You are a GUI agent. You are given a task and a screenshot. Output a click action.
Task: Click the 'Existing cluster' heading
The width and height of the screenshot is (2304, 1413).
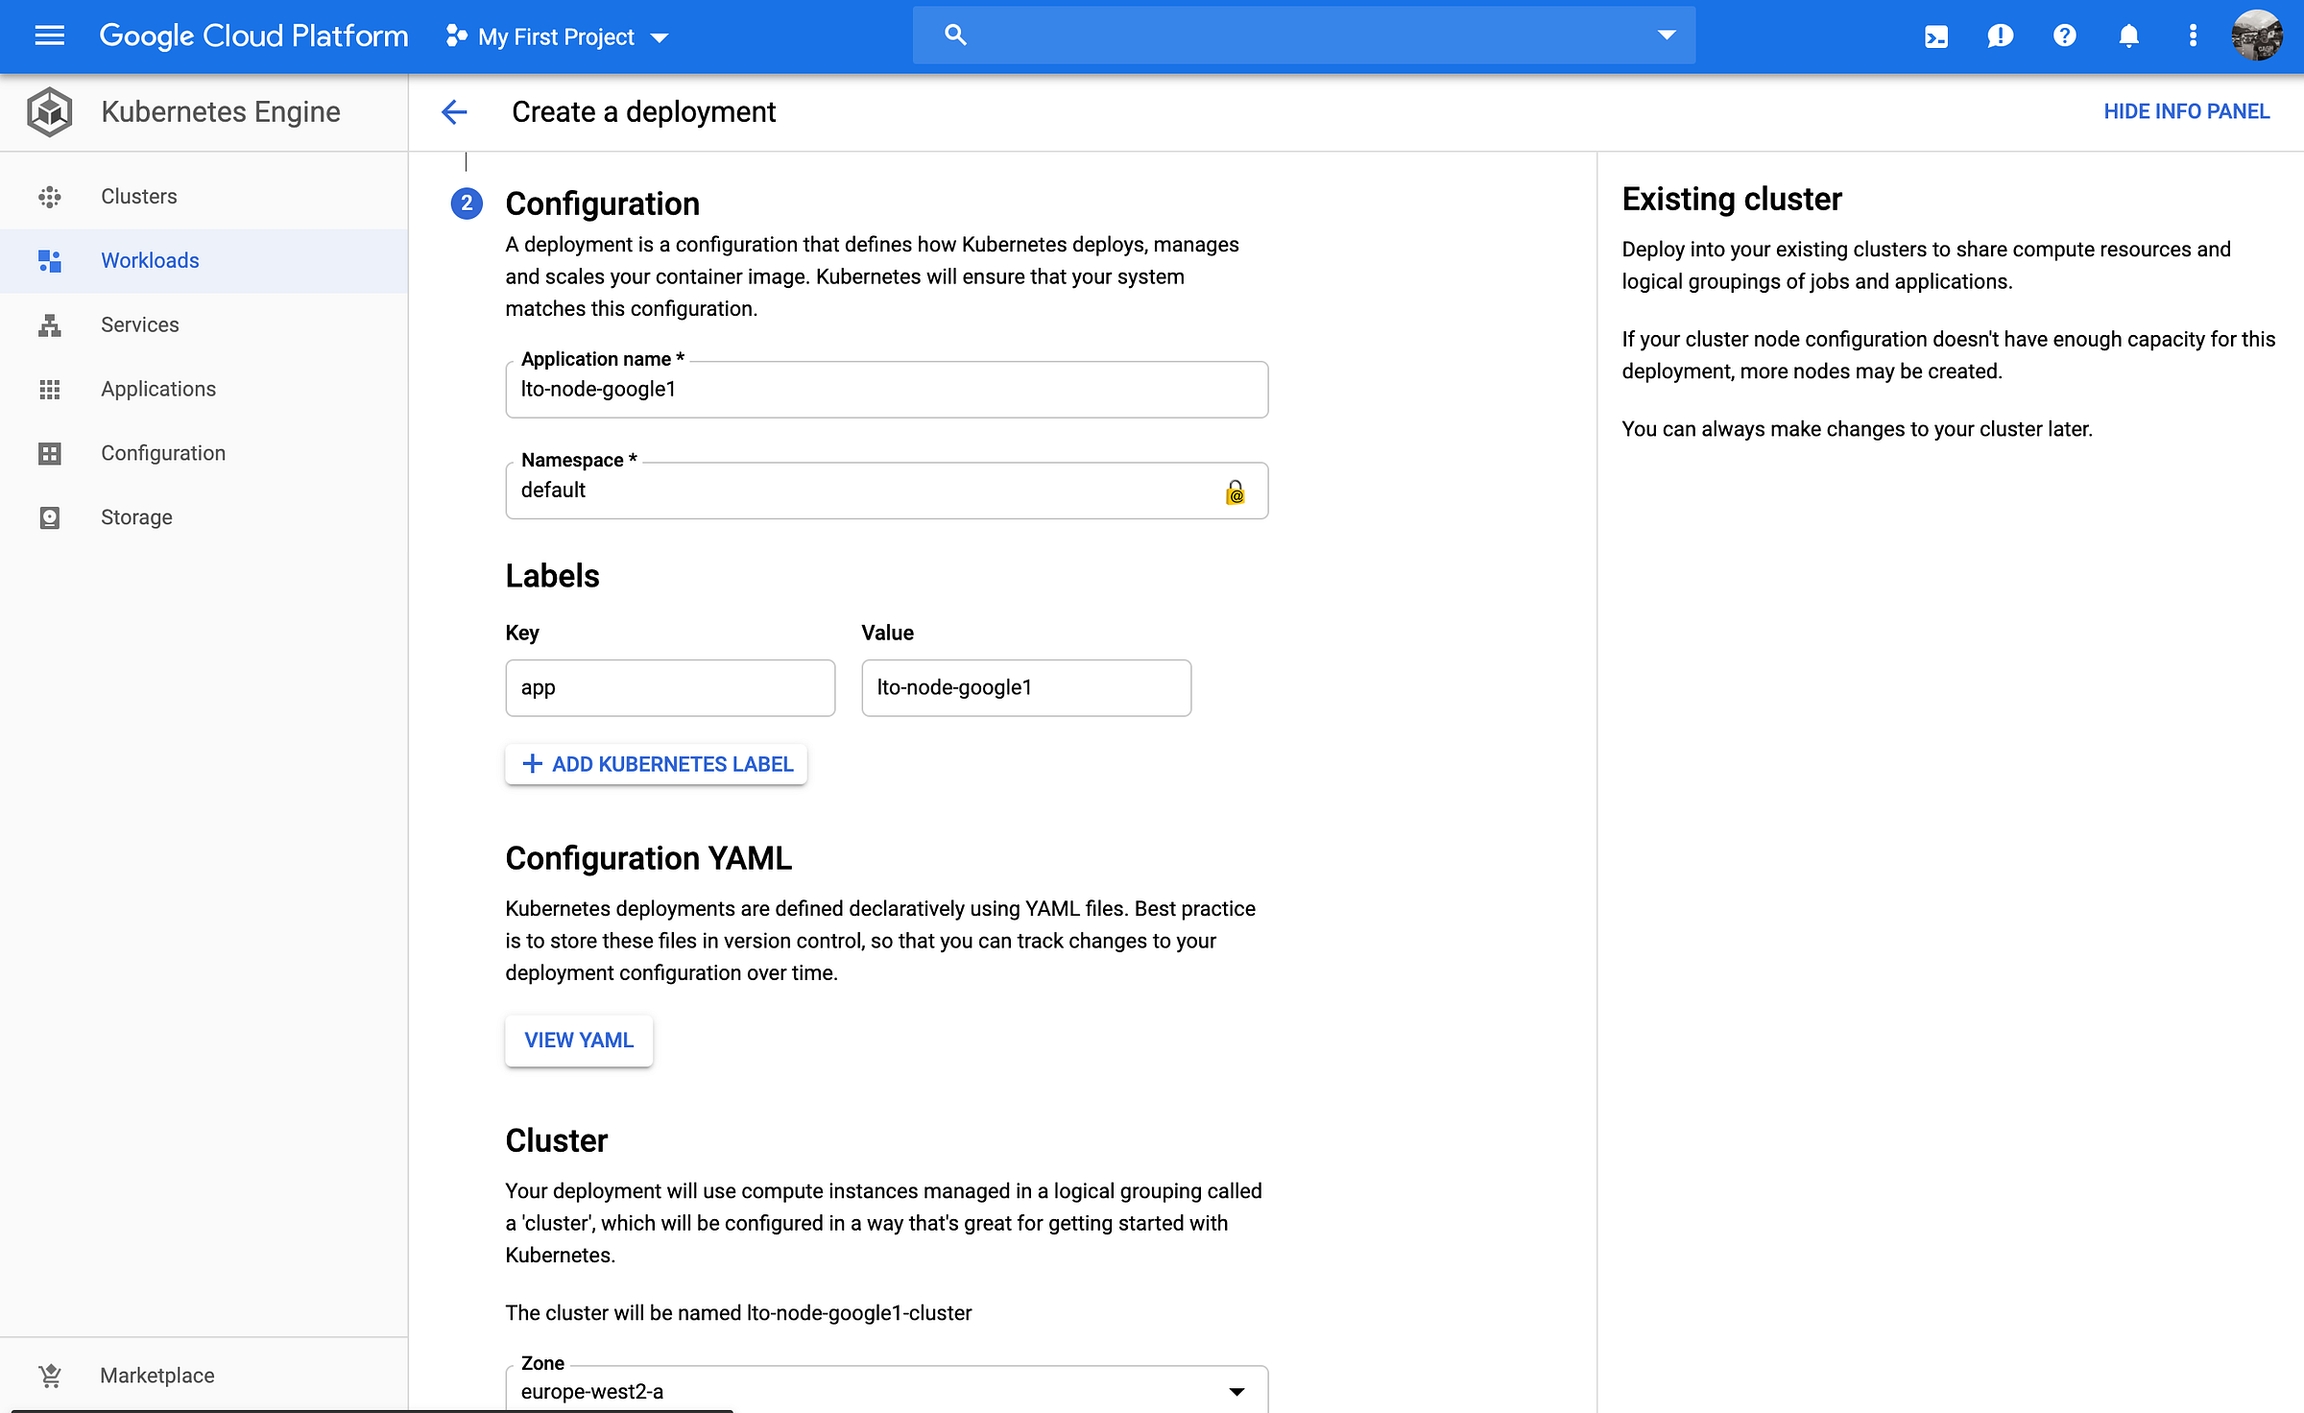(1731, 199)
